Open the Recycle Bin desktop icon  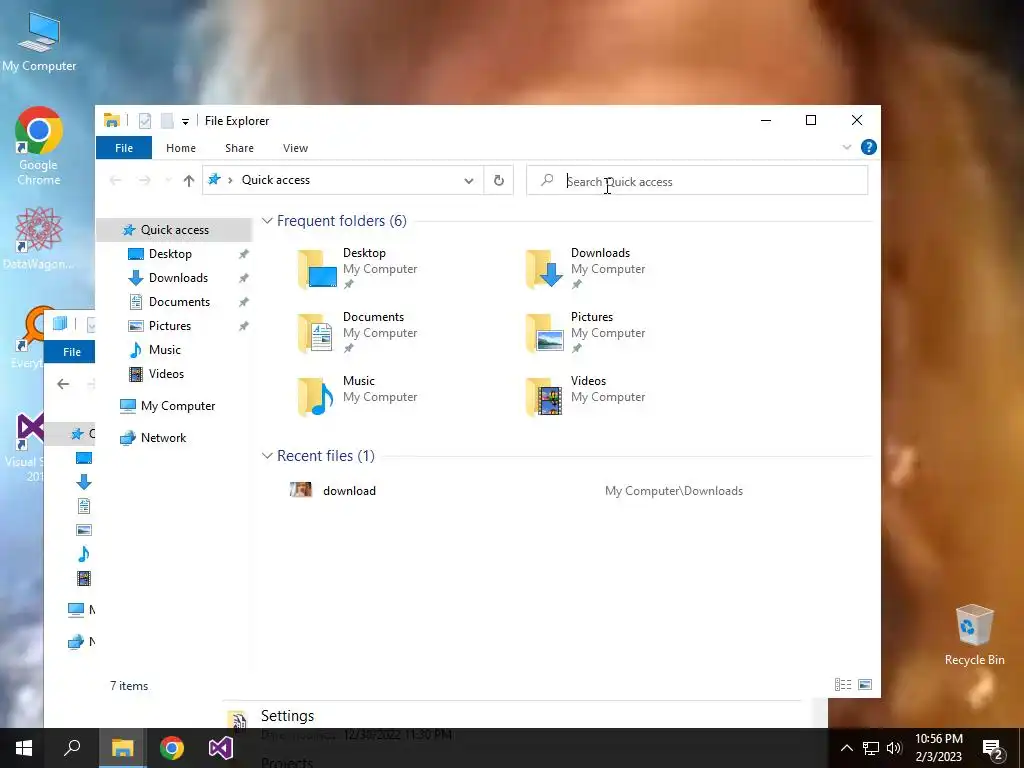pos(974,635)
